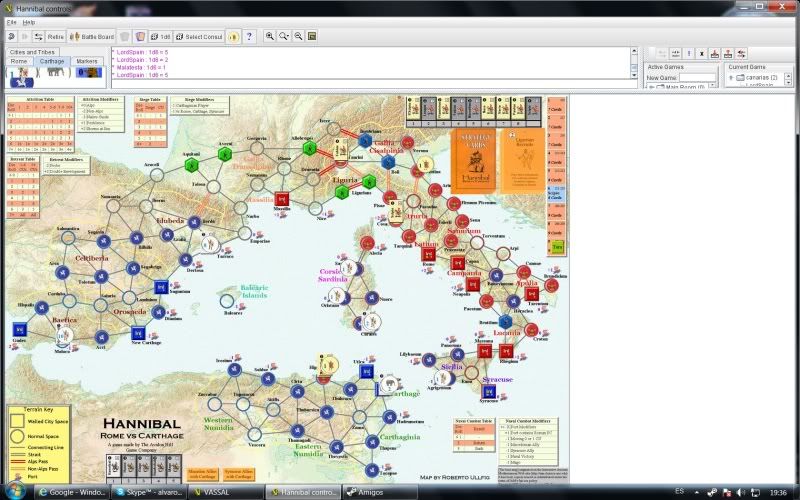800x500 pixels.
Task: Click the volume speaker tray icon
Action: click(741, 492)
